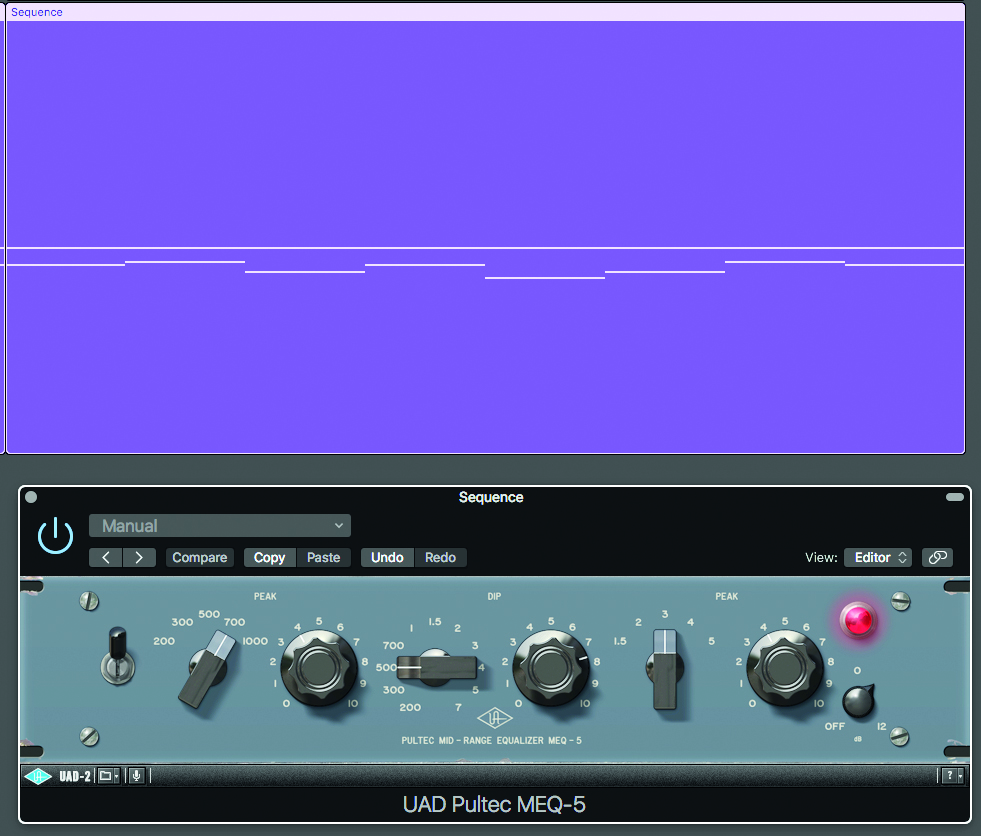Click the DIP frequency selector lever
981x836 pixels.
point(437,667)
